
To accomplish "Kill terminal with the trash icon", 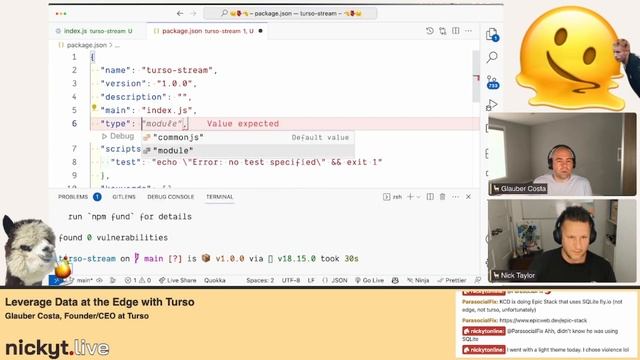I will pos(442,197).
